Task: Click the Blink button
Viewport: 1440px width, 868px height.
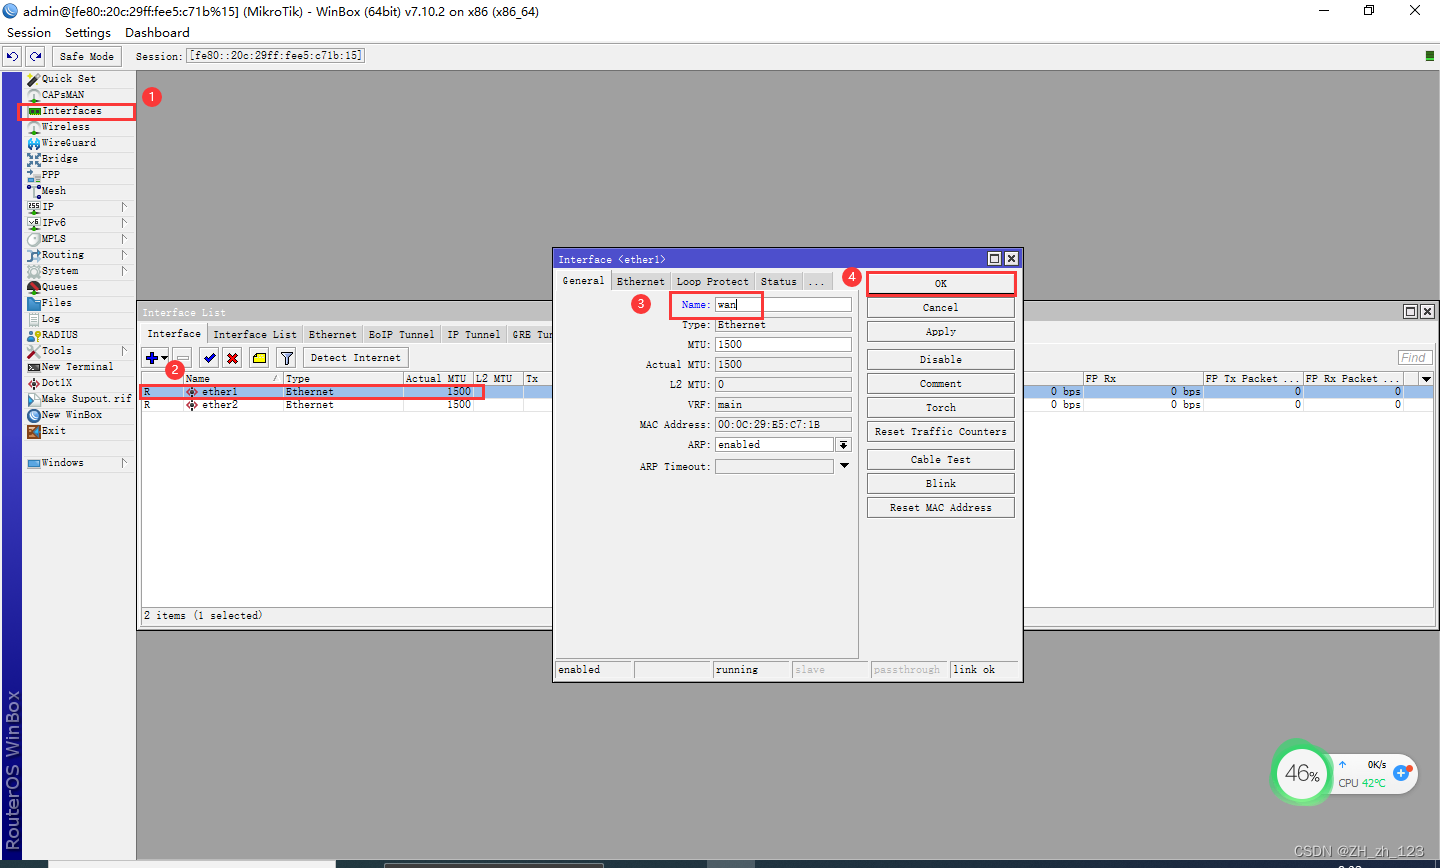Action: coord(941,484)
